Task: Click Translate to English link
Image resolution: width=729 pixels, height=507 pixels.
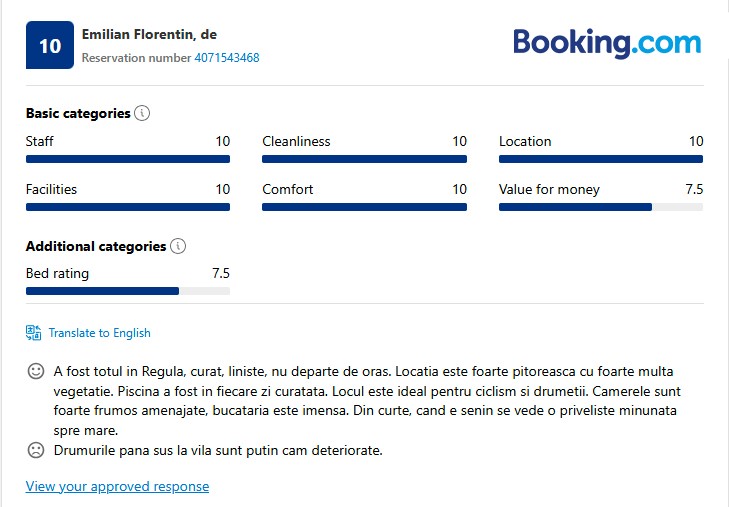Action: [x=99, y=333]
